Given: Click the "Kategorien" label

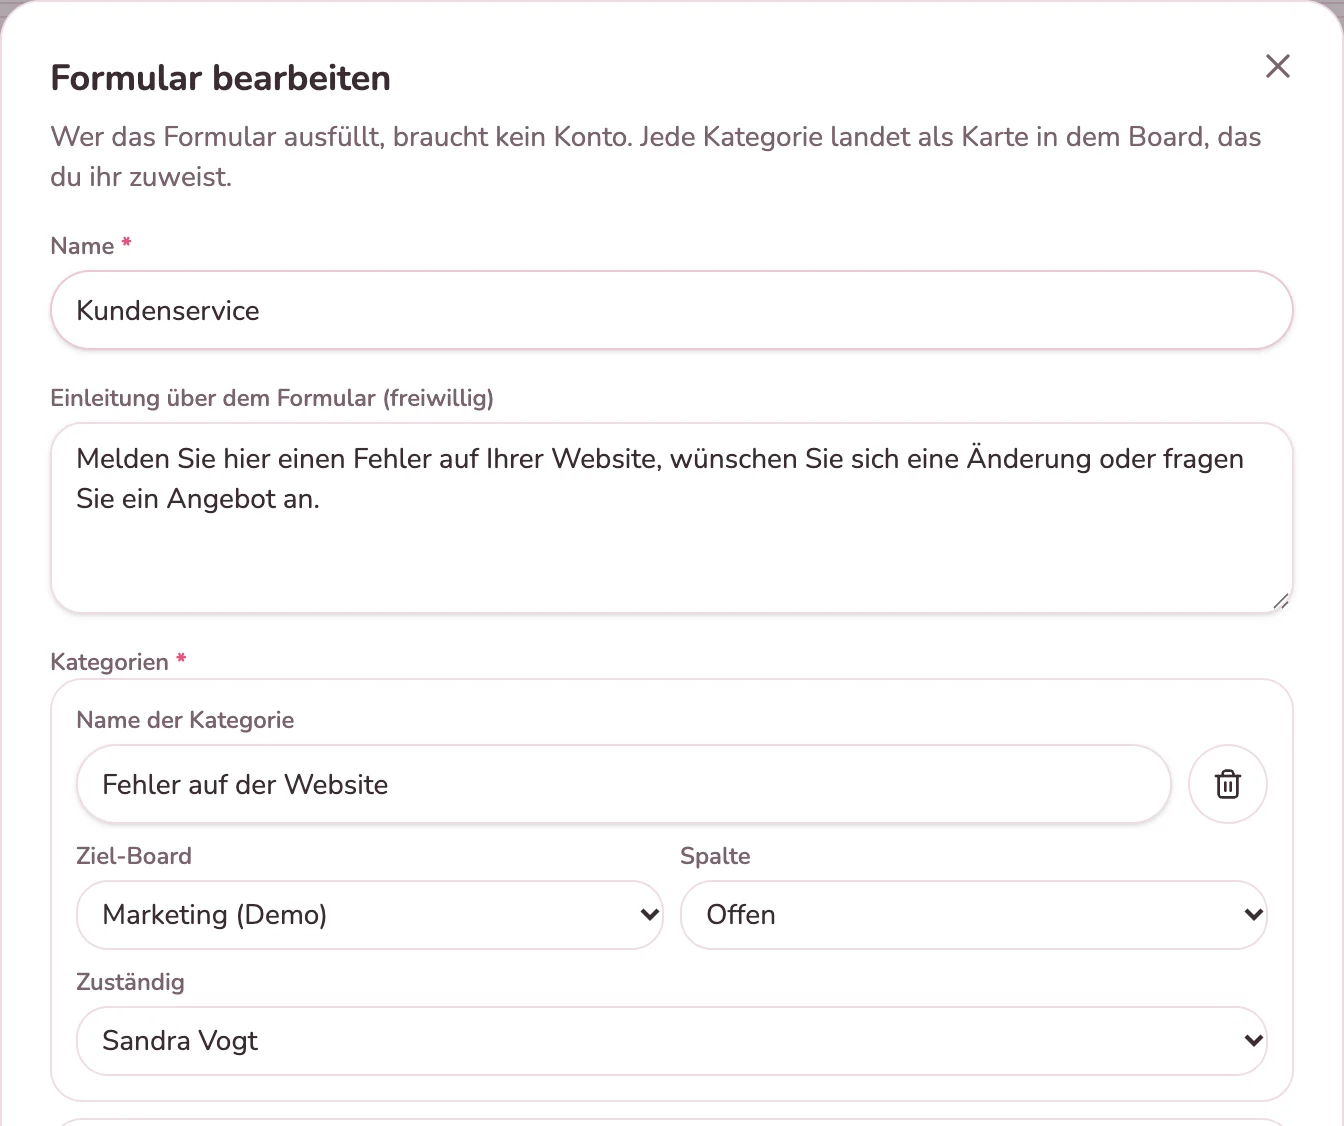Looking at the screenshot, I should [110, 662].
